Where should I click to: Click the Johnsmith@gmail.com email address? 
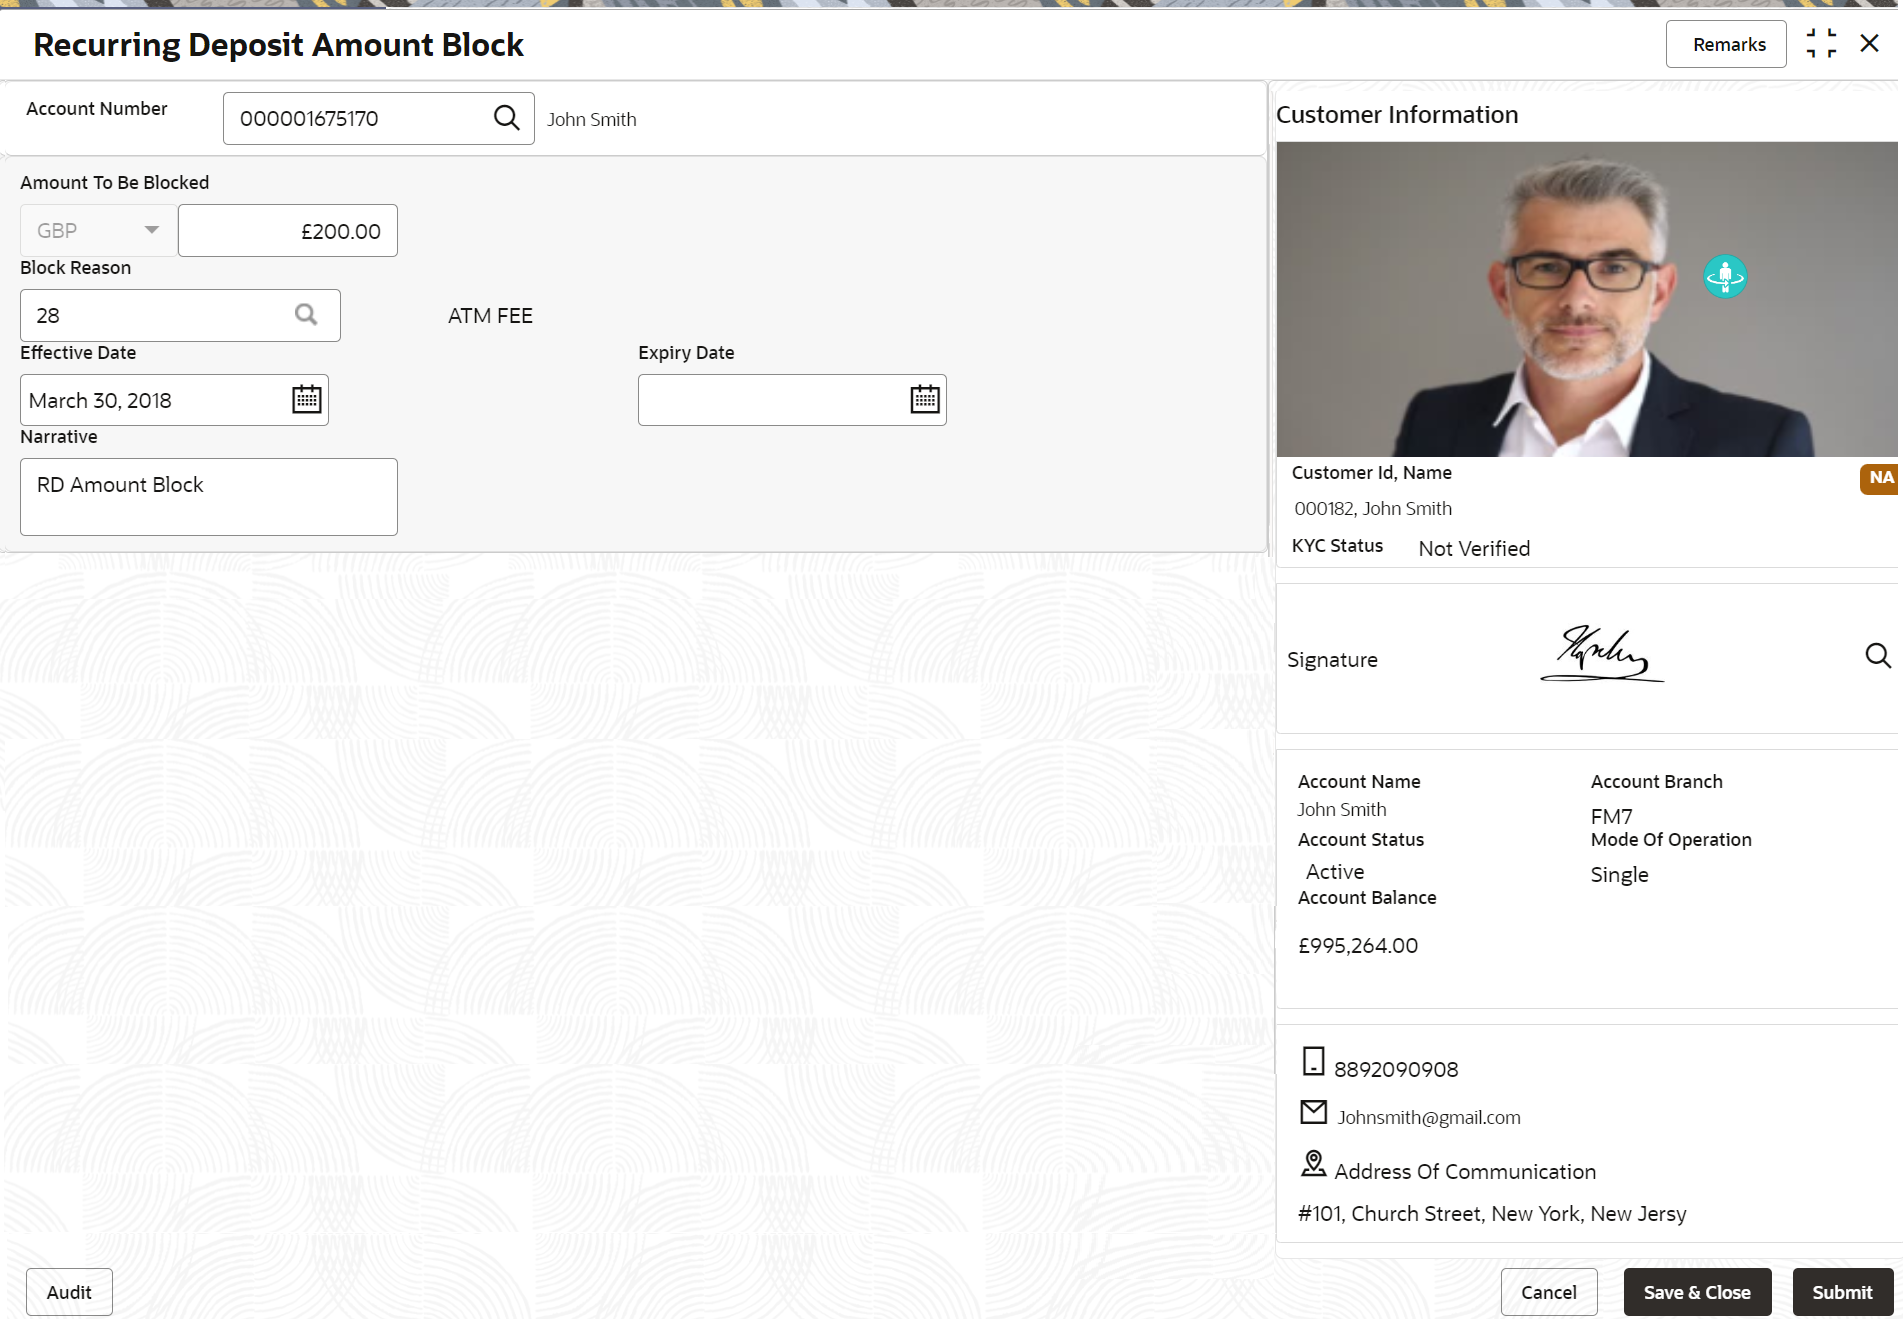point(1429,1117)
